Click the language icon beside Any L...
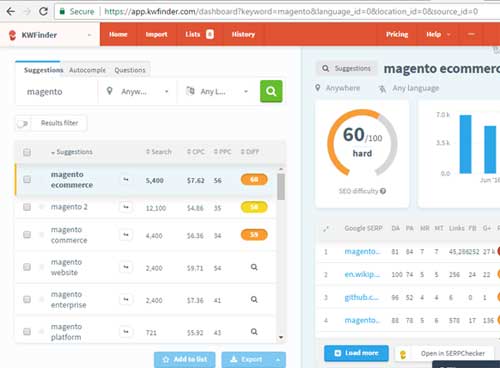 click(190, 91)
